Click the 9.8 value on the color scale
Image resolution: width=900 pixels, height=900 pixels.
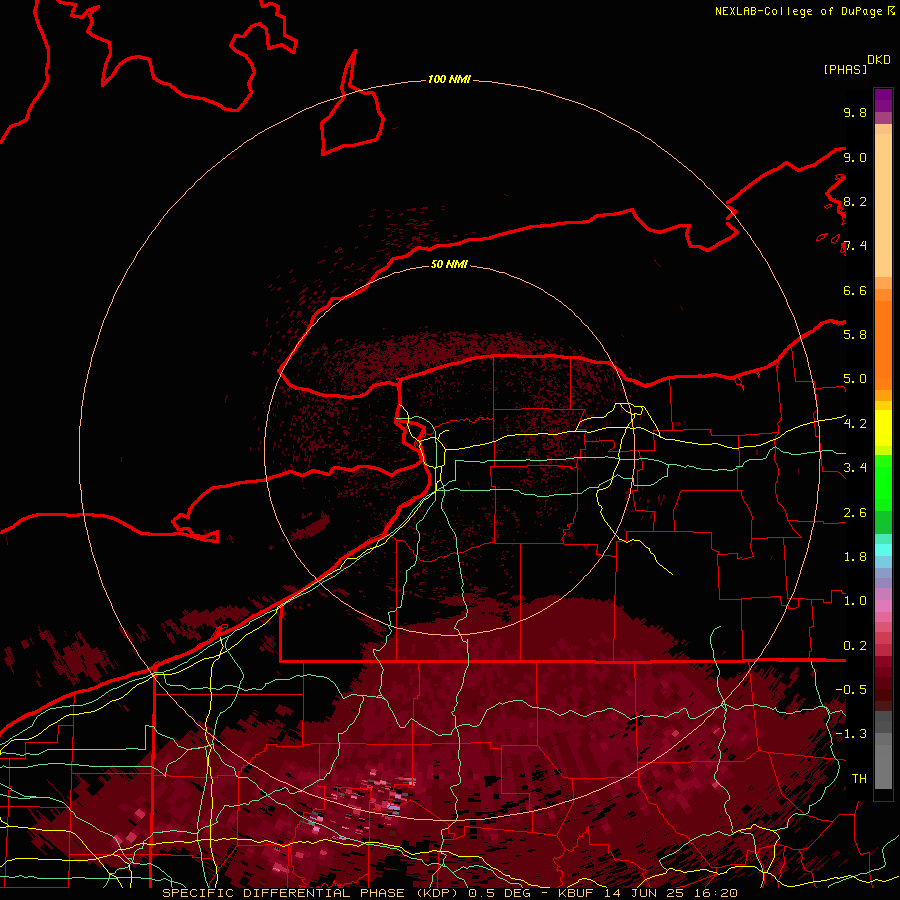point(855,112)
